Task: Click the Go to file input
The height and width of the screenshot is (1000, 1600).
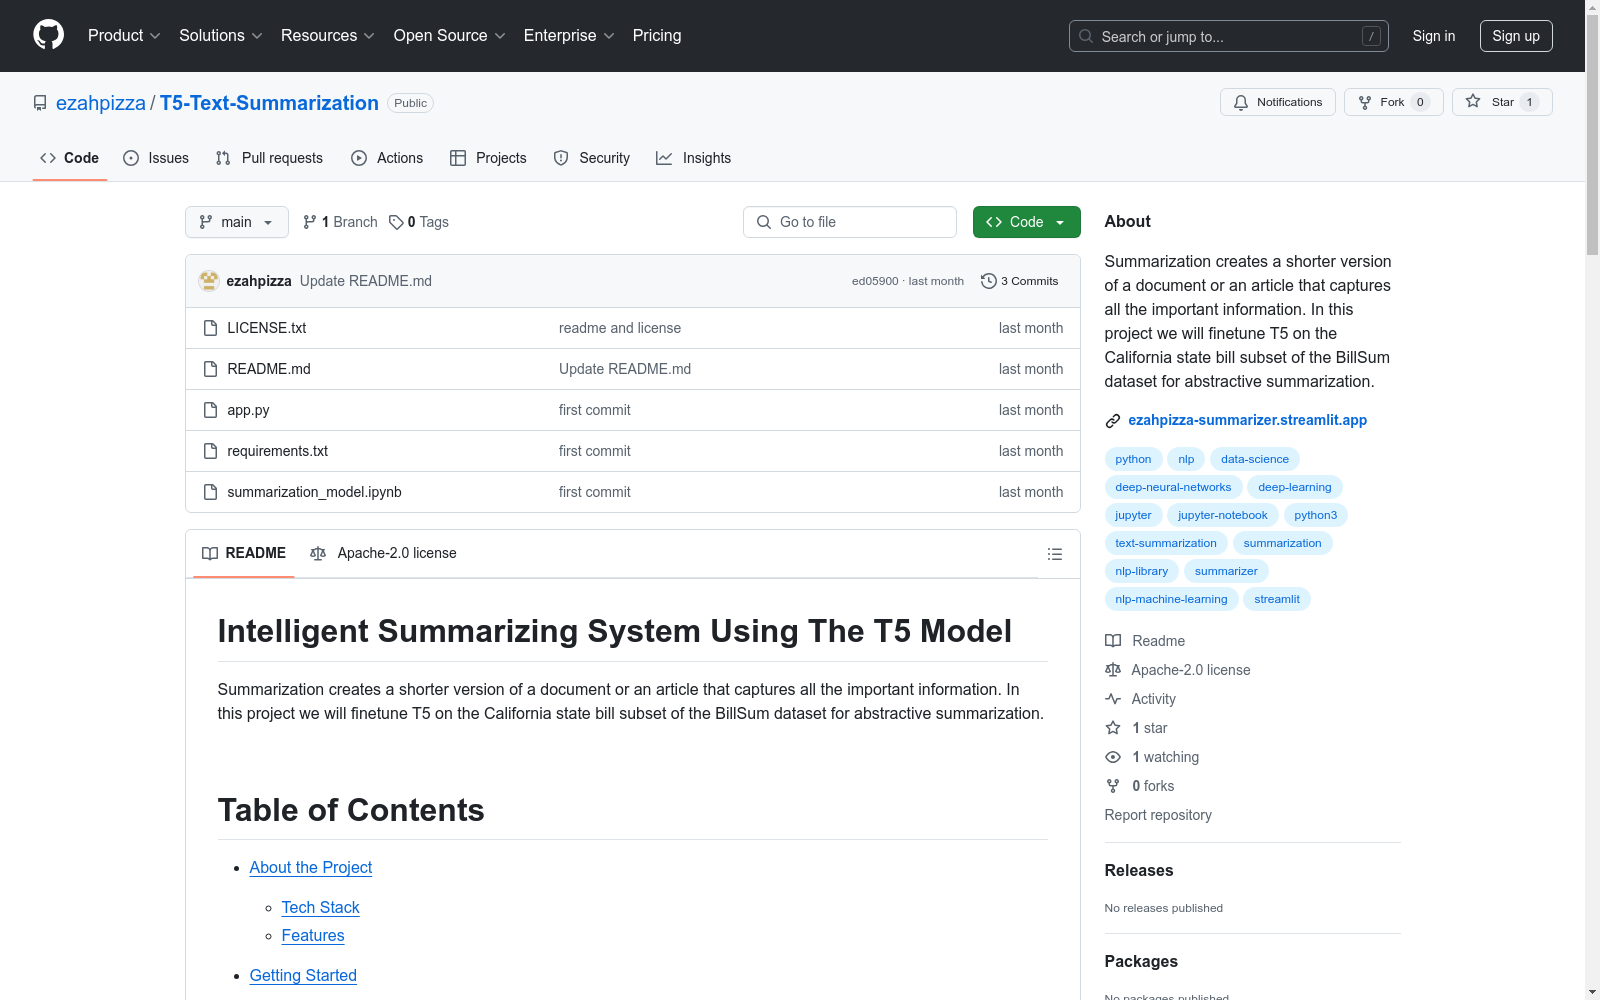Action: [850, 222]
